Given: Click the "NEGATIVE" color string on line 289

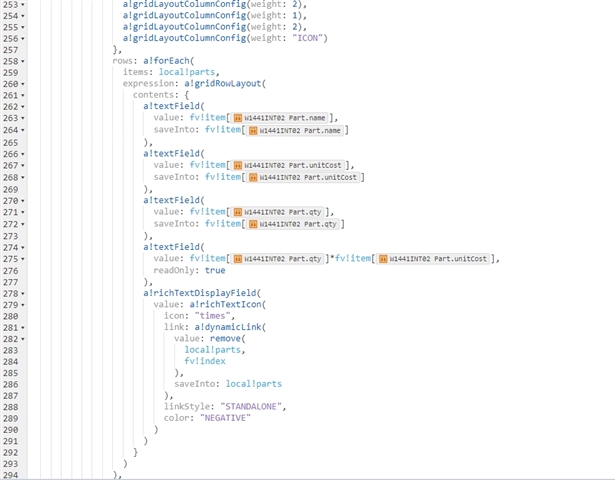Looking at the screenshot, I should coord(225,418).
